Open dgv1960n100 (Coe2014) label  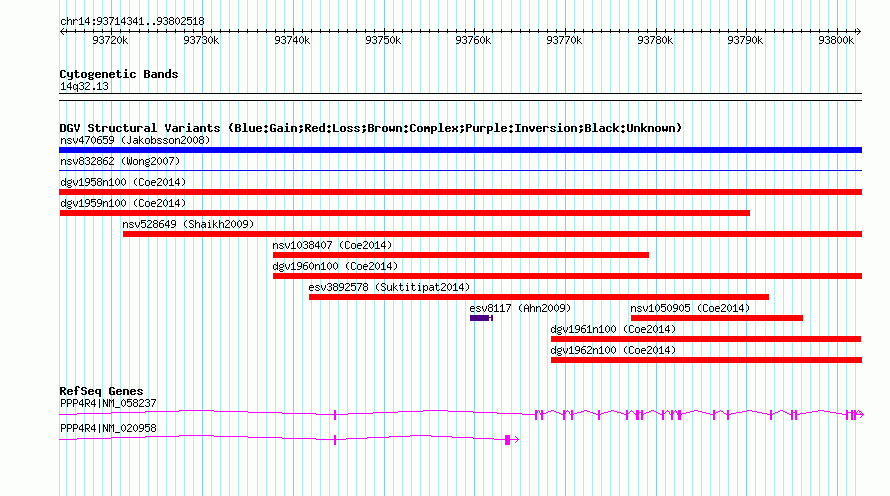click(x=335, y=266)
